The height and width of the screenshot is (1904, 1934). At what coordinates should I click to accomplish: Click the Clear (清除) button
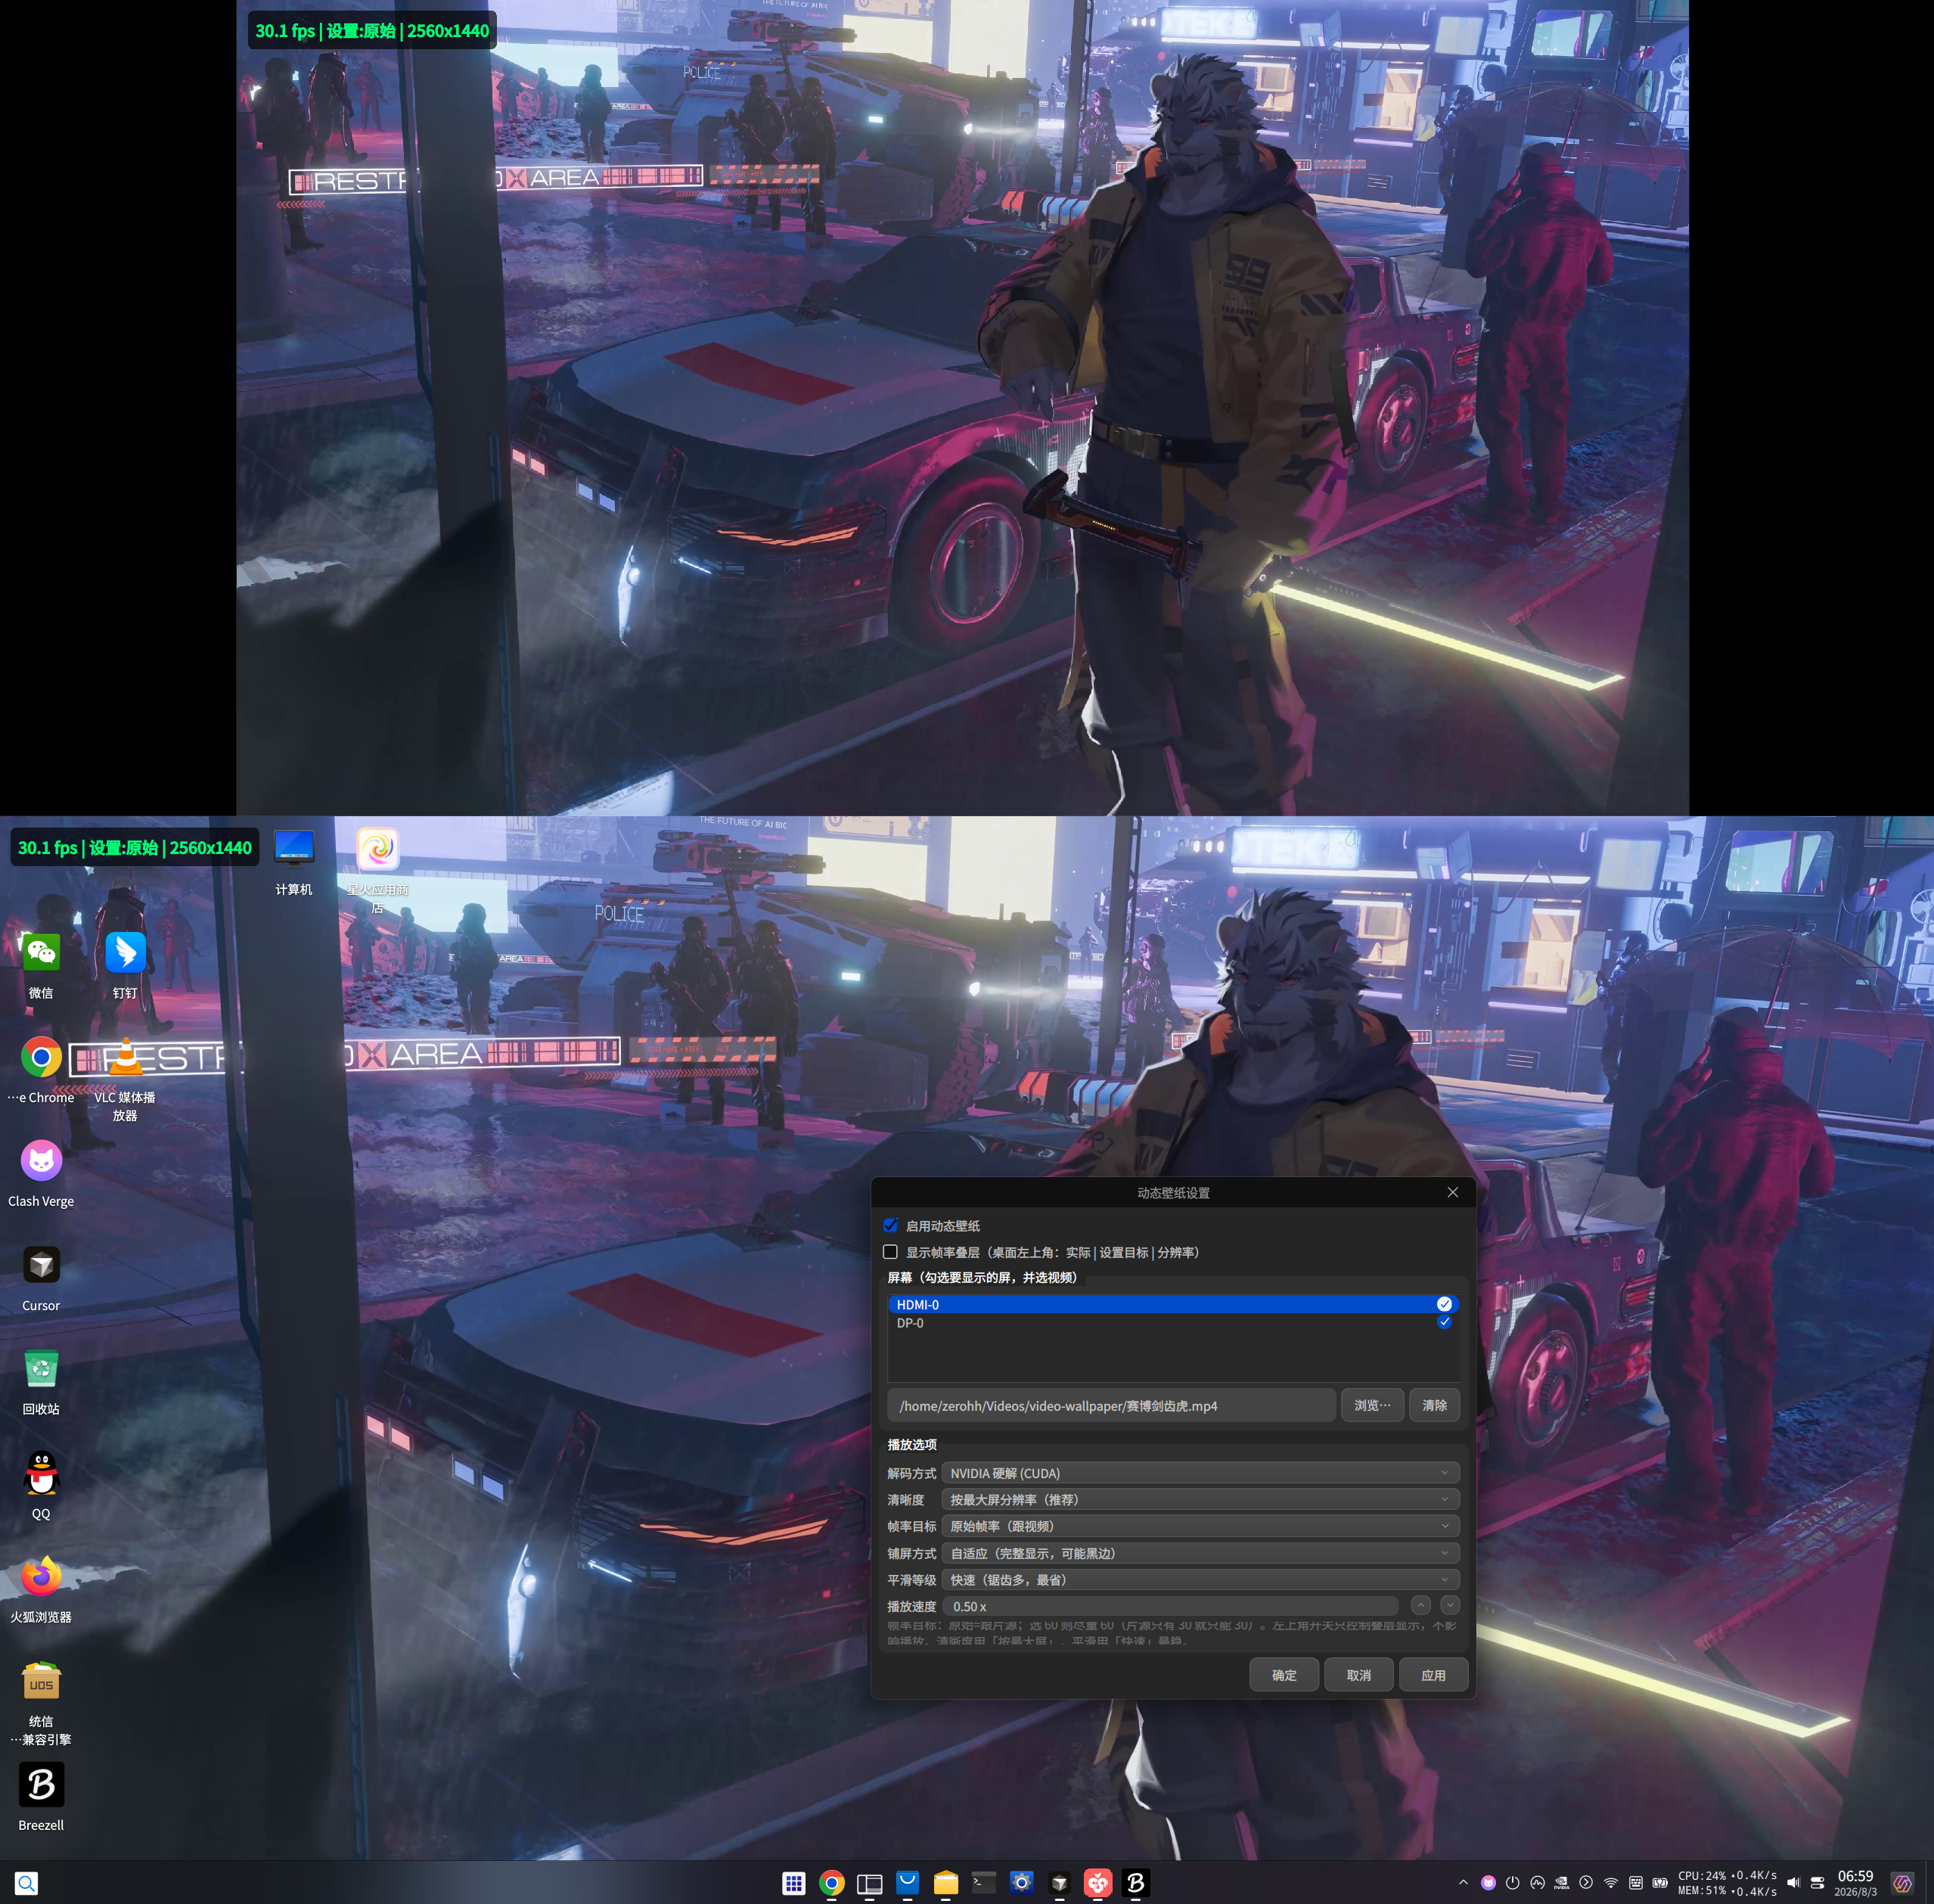point(1434,1405)
